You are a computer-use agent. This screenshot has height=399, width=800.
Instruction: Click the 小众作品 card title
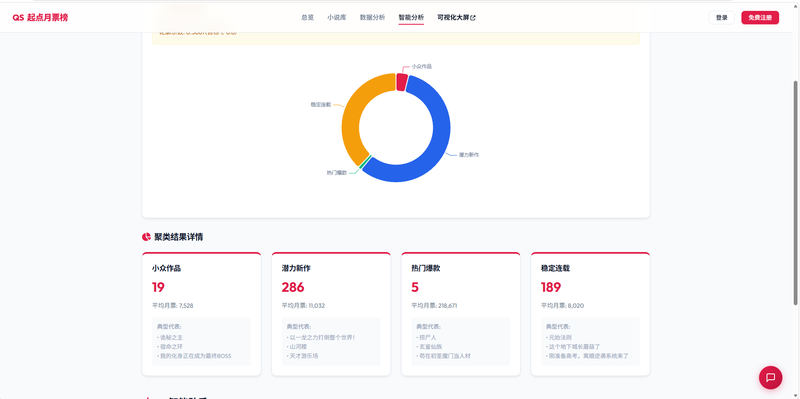(166, 268)
